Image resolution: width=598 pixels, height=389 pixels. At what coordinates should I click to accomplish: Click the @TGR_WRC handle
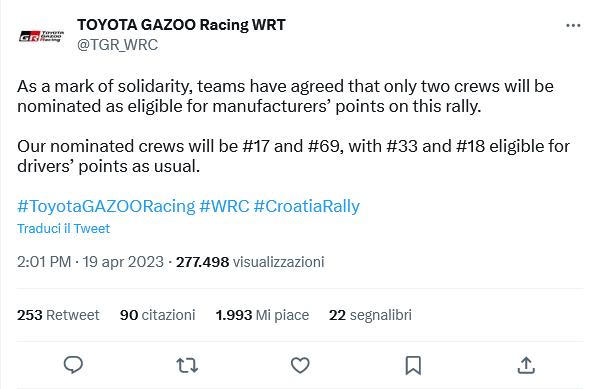pyautogui.click(x=117, y=45)
